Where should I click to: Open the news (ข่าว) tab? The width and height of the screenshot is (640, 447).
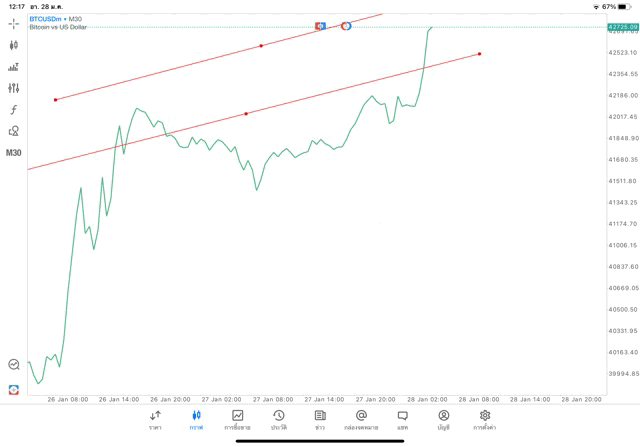[x=320, y=419]
